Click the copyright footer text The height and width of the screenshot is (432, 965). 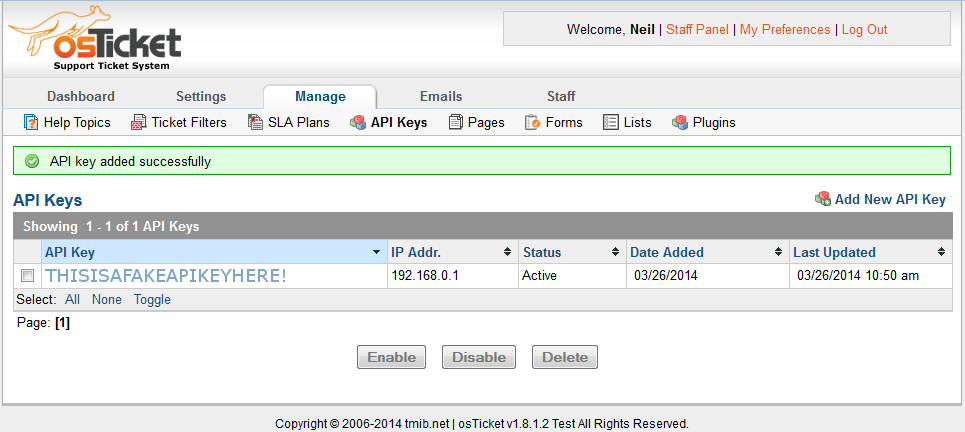(x=482, y=423)
